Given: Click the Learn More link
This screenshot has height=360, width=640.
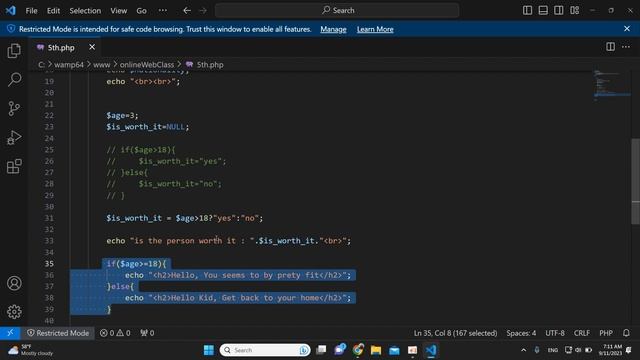Looking at the screenshot, I should pos(375,29).
